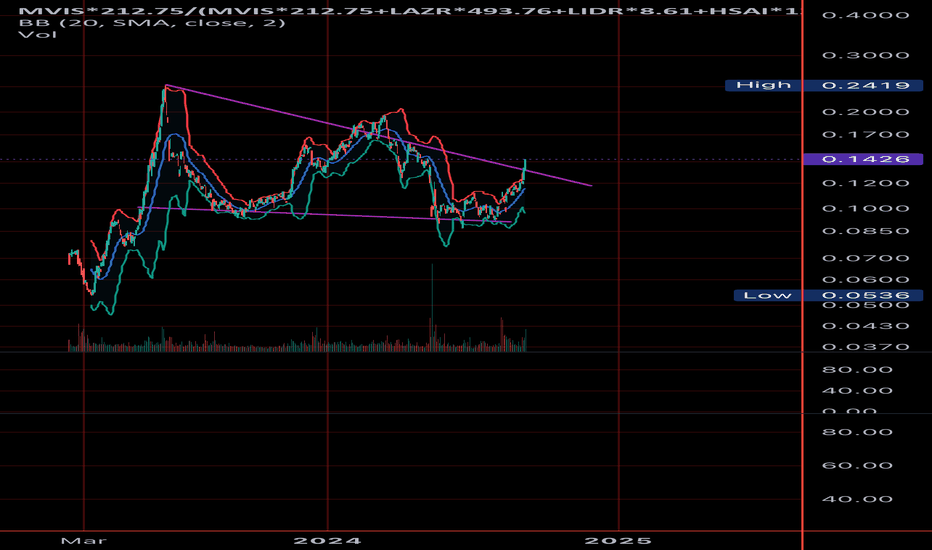Click the 0.0600 price axis label
Viewport: 932px width, 550px height.
[865, 279]
